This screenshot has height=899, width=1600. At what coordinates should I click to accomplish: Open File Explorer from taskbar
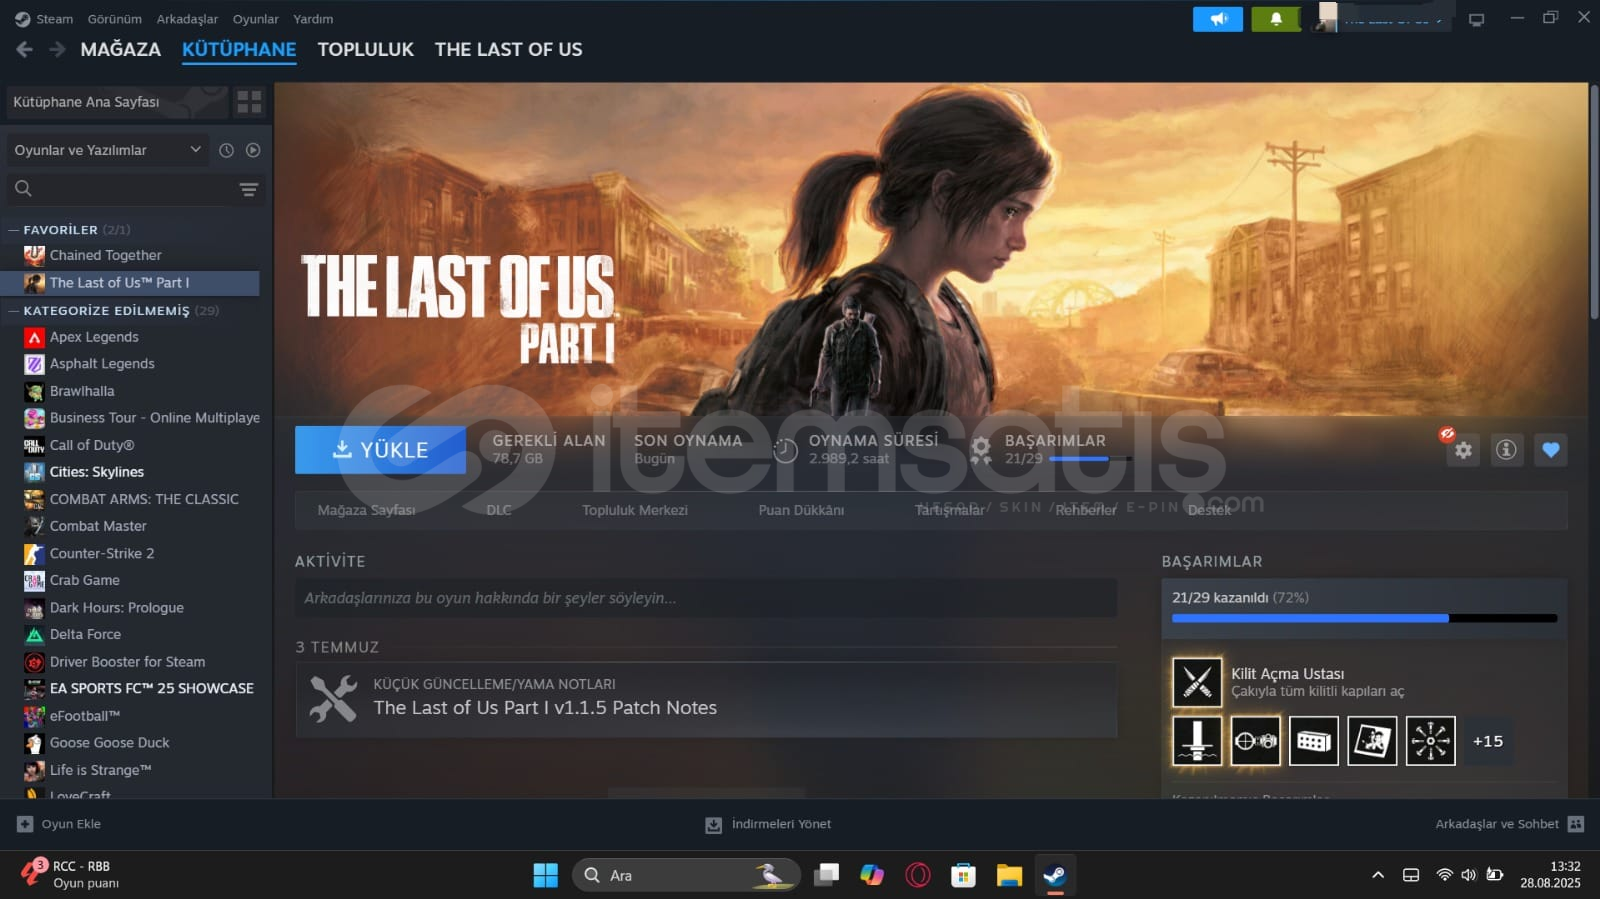pos(1009,876)
